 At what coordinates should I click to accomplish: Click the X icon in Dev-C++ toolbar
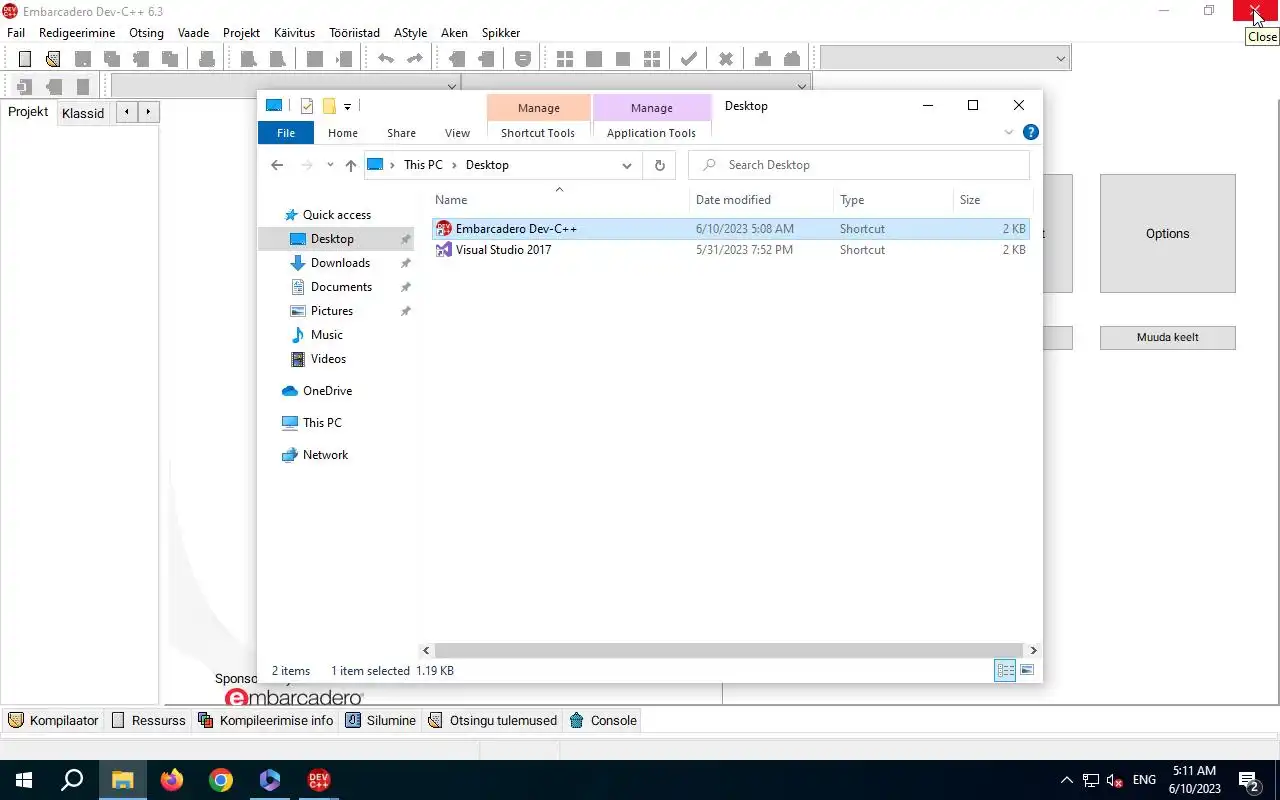[x=726, y=59]
